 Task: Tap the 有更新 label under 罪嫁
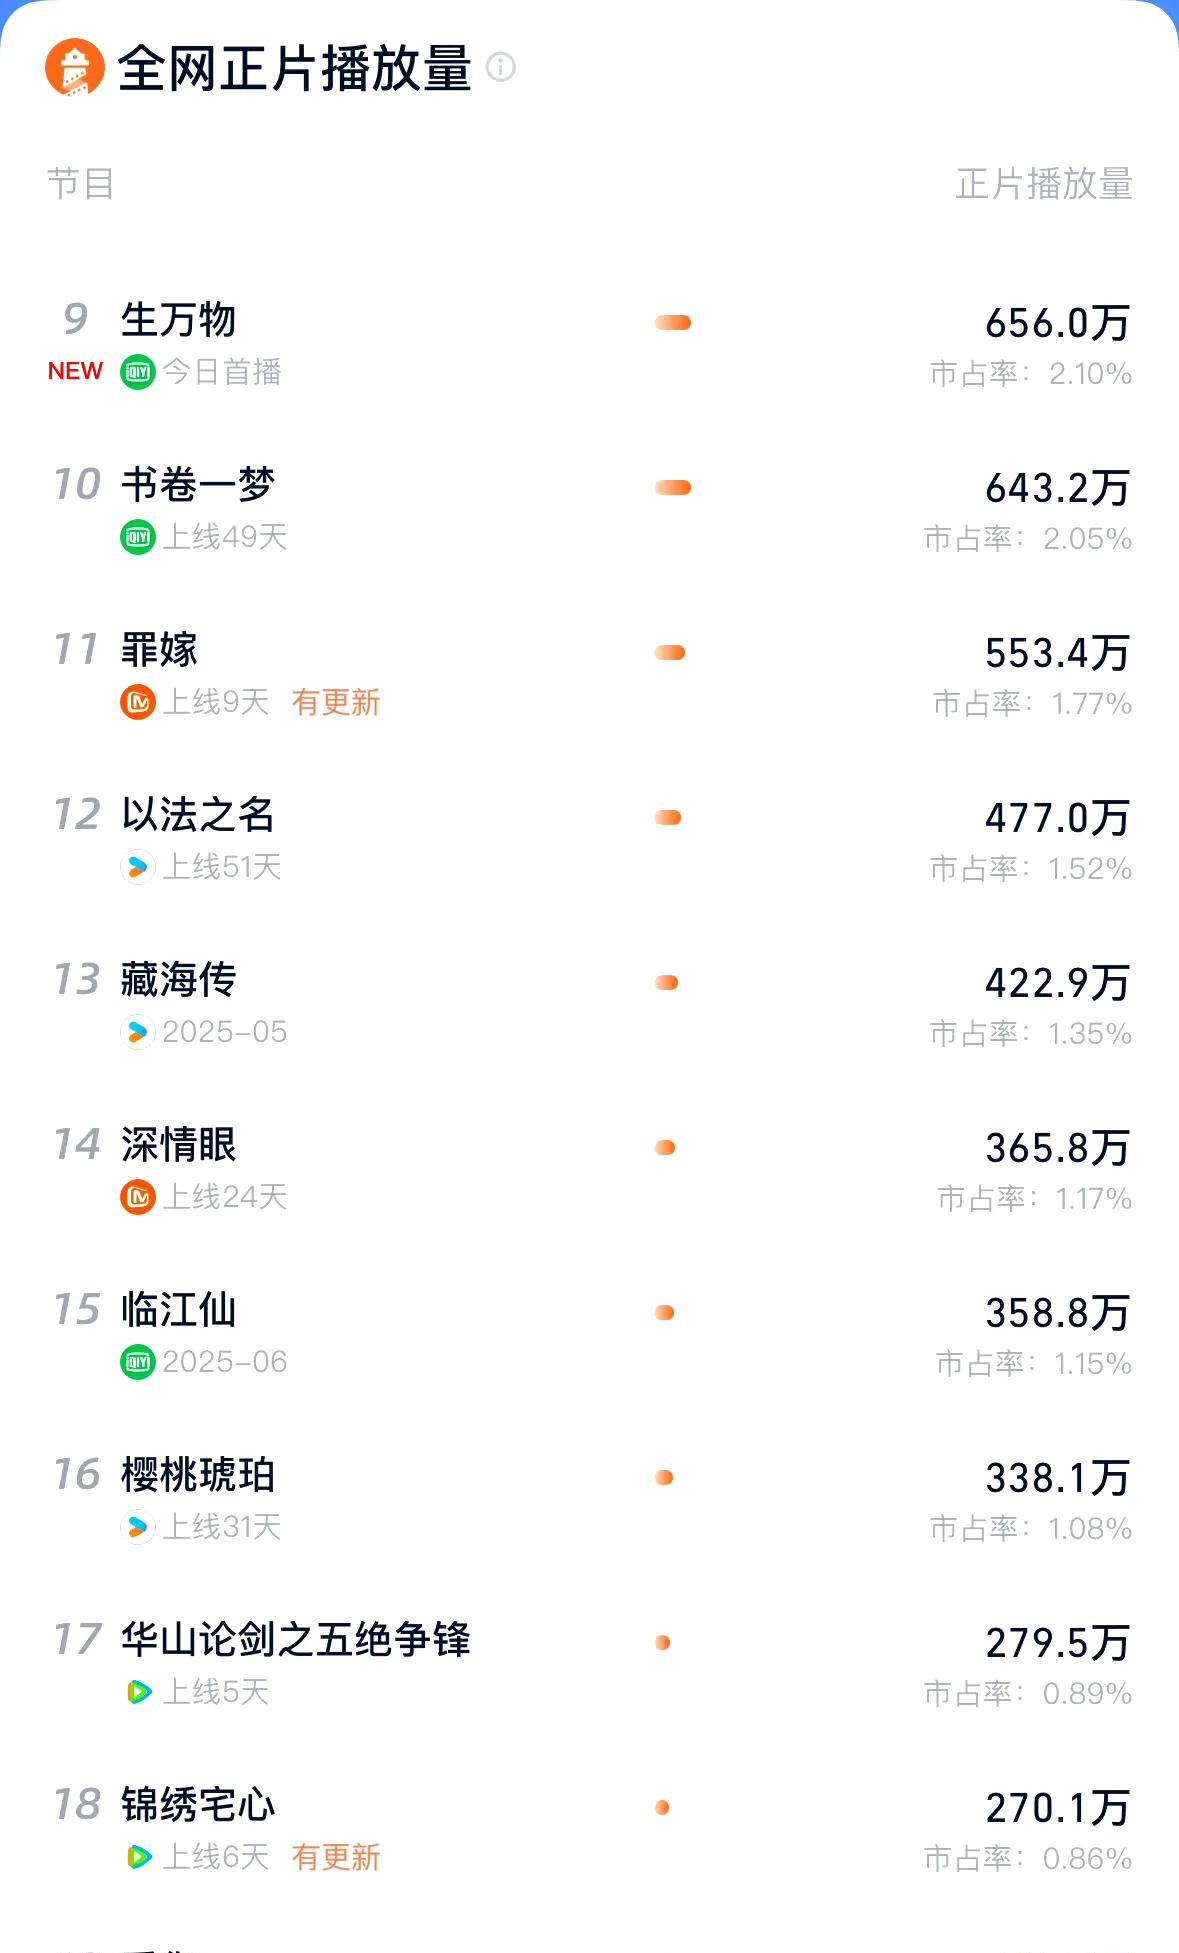point(336,702)
